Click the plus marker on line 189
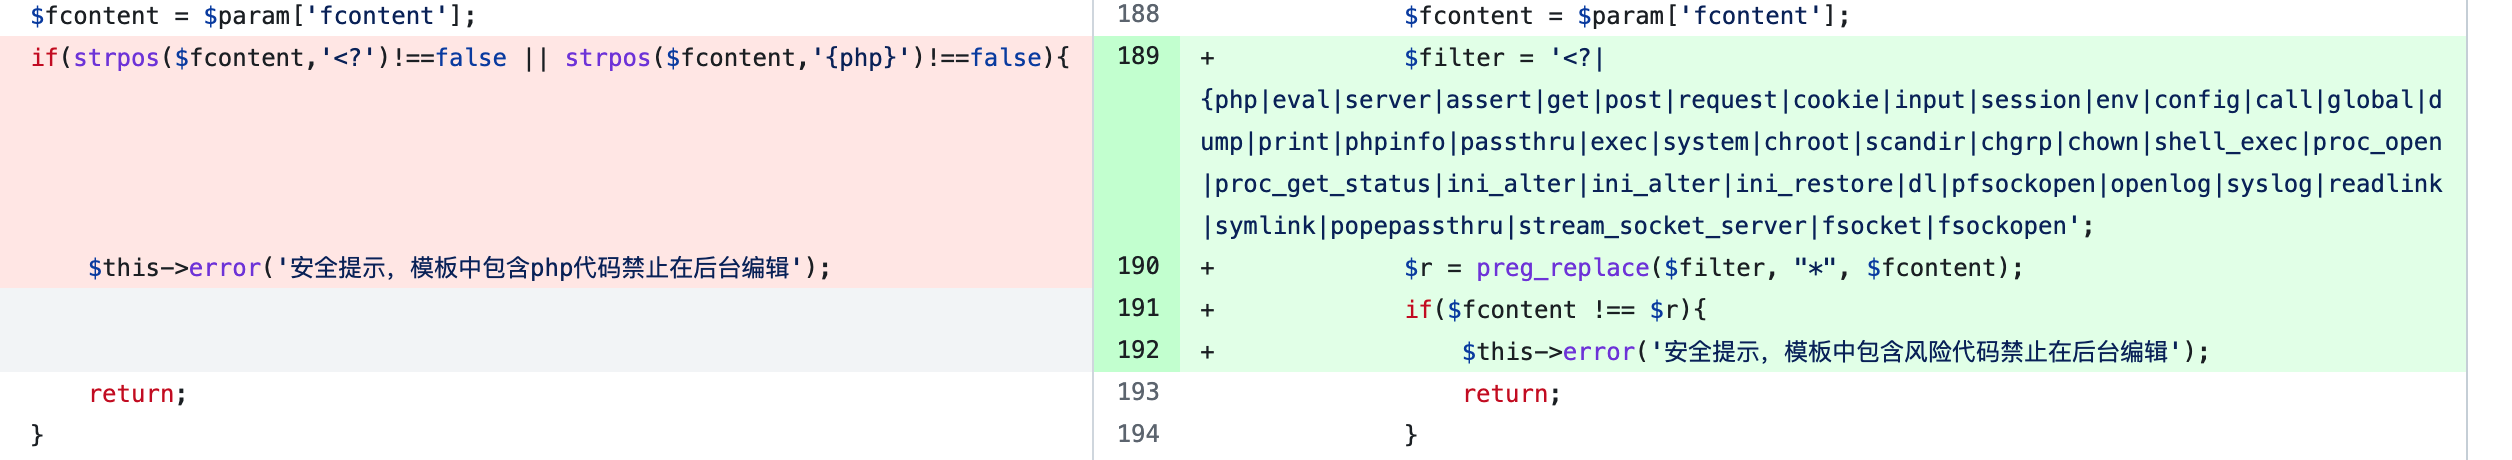This screenshot has width=2512, height=460. [x=1207, y=58]
